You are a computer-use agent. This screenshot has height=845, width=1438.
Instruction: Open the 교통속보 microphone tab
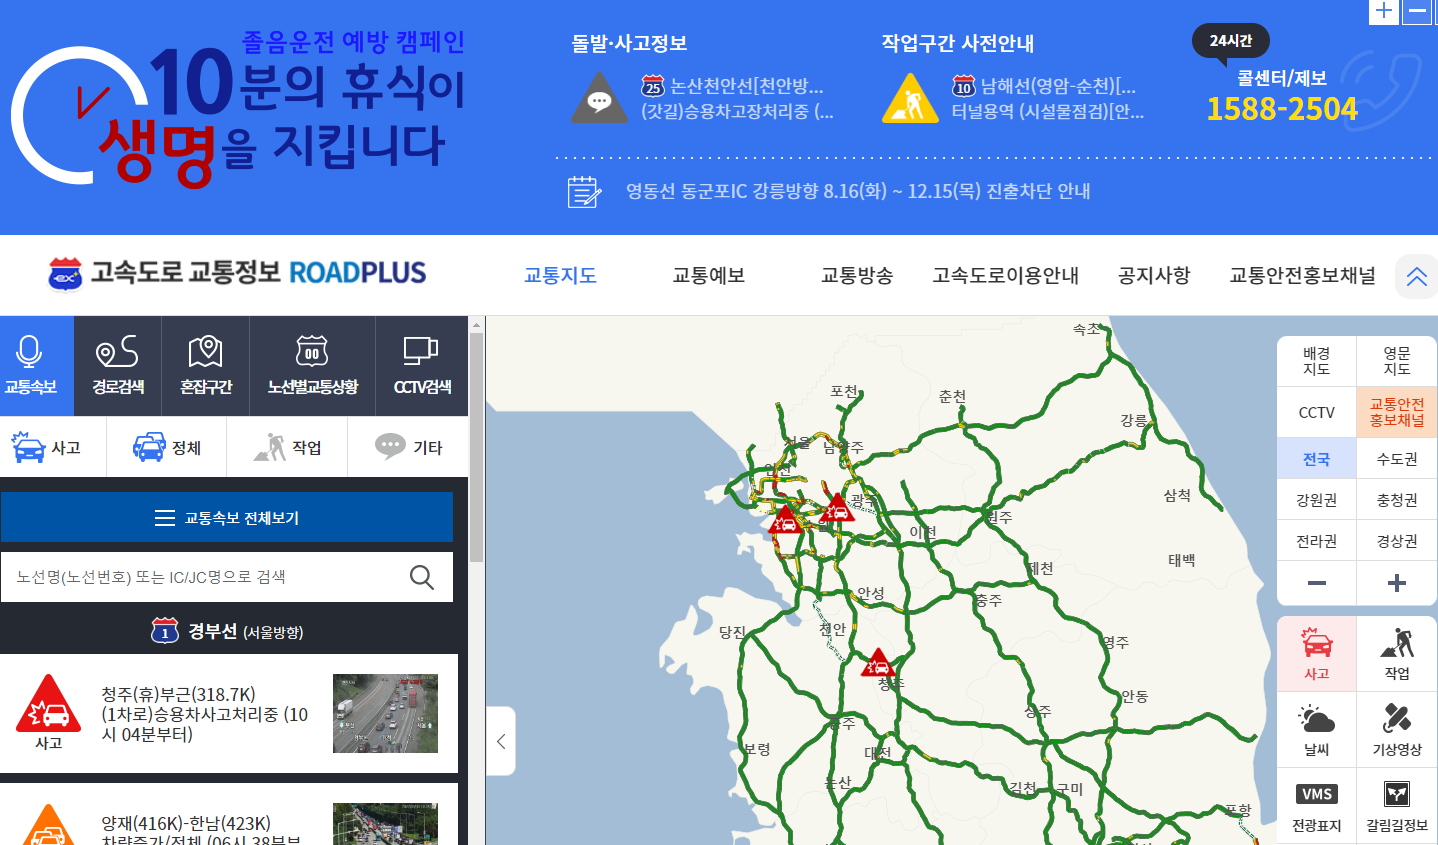pos(37,366)
